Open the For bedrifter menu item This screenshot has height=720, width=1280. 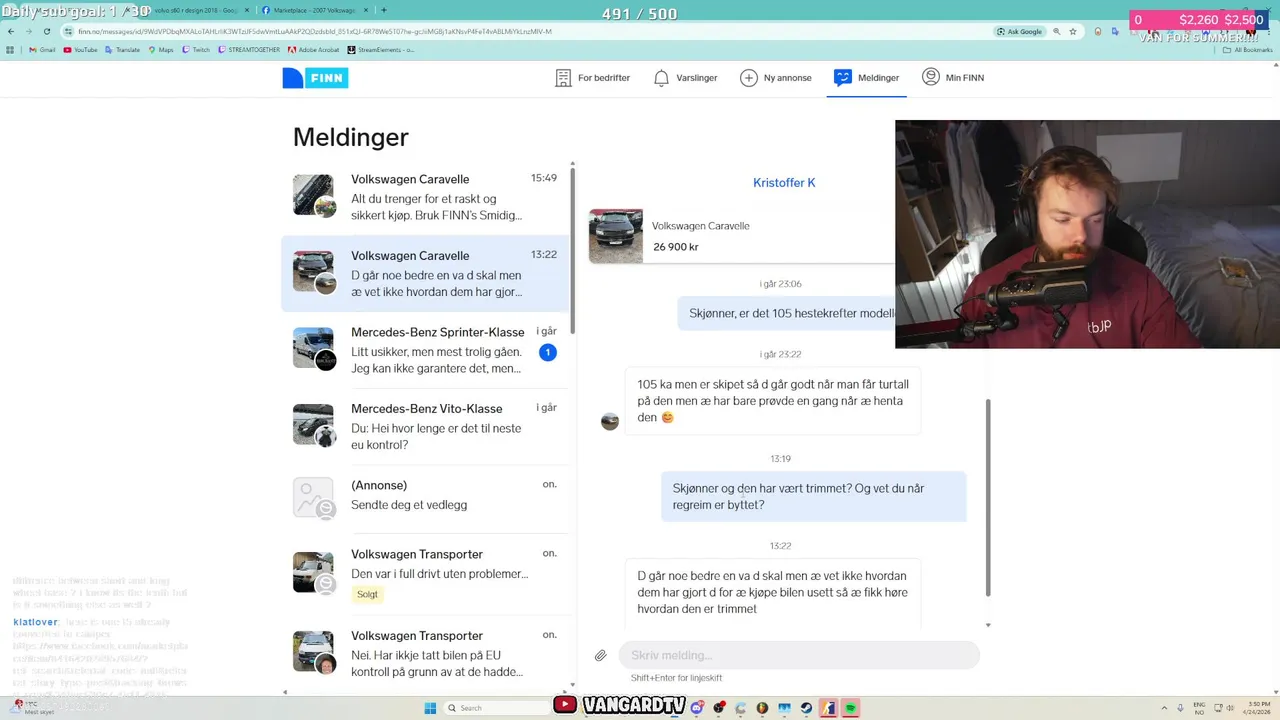point(592,78)
